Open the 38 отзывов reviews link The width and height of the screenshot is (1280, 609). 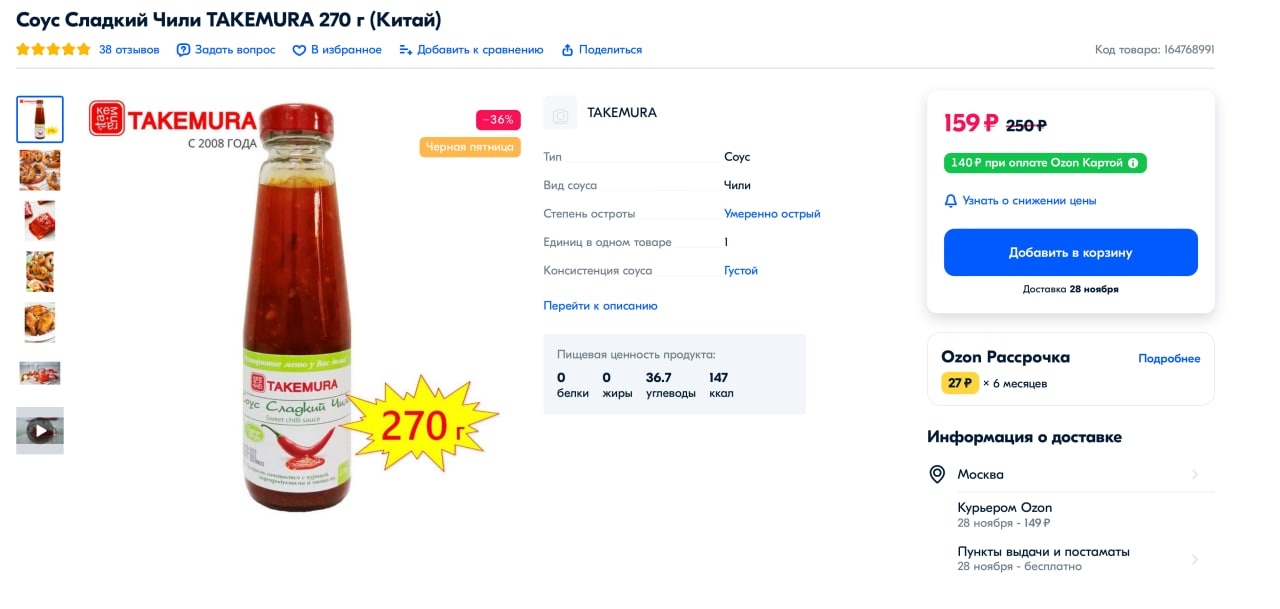tap(129, 50)
